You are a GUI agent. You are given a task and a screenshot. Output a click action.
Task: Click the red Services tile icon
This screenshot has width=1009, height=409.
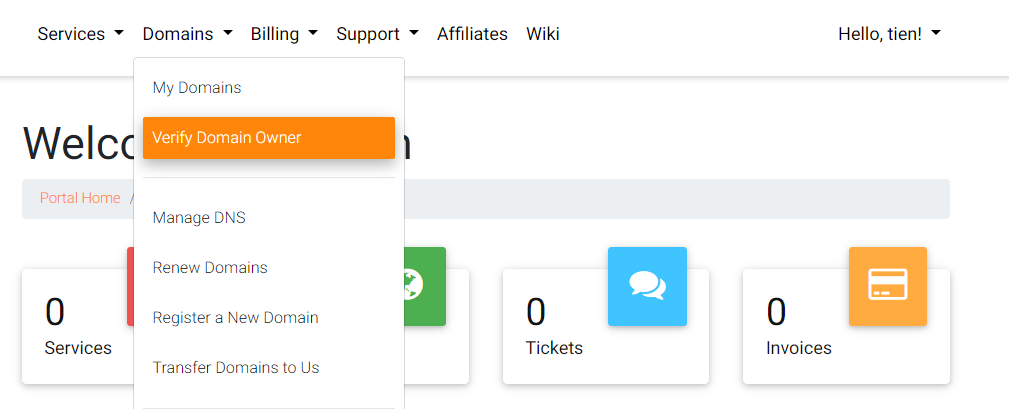[130, 286]
